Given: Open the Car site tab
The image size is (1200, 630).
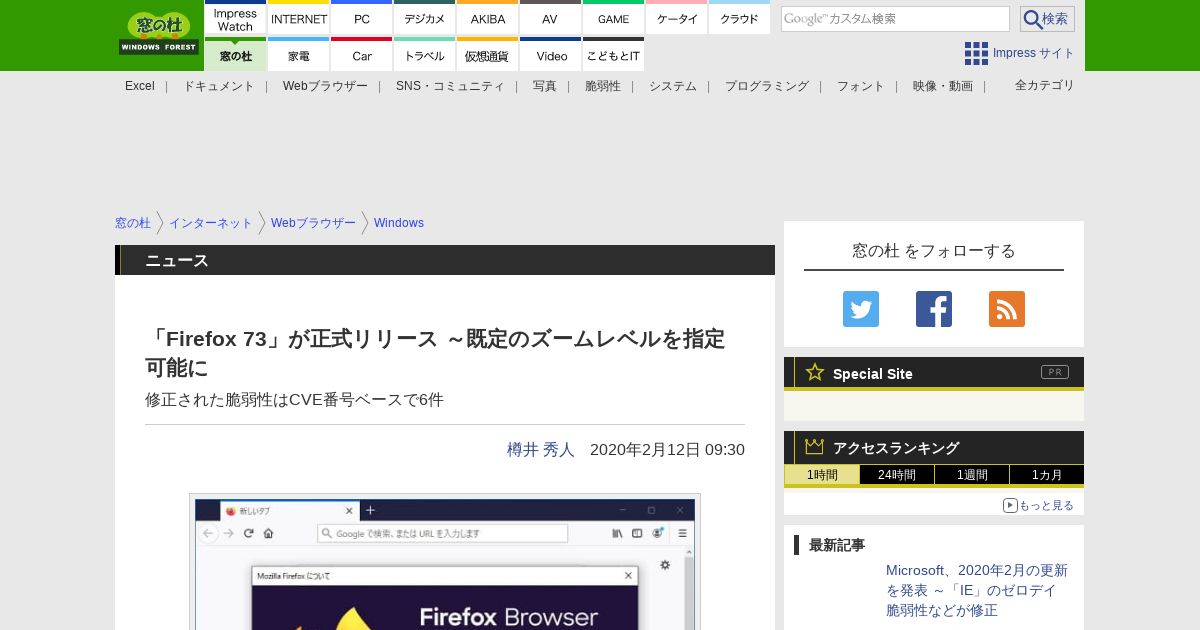Looking at the screenshot, I should click(362, 55).
